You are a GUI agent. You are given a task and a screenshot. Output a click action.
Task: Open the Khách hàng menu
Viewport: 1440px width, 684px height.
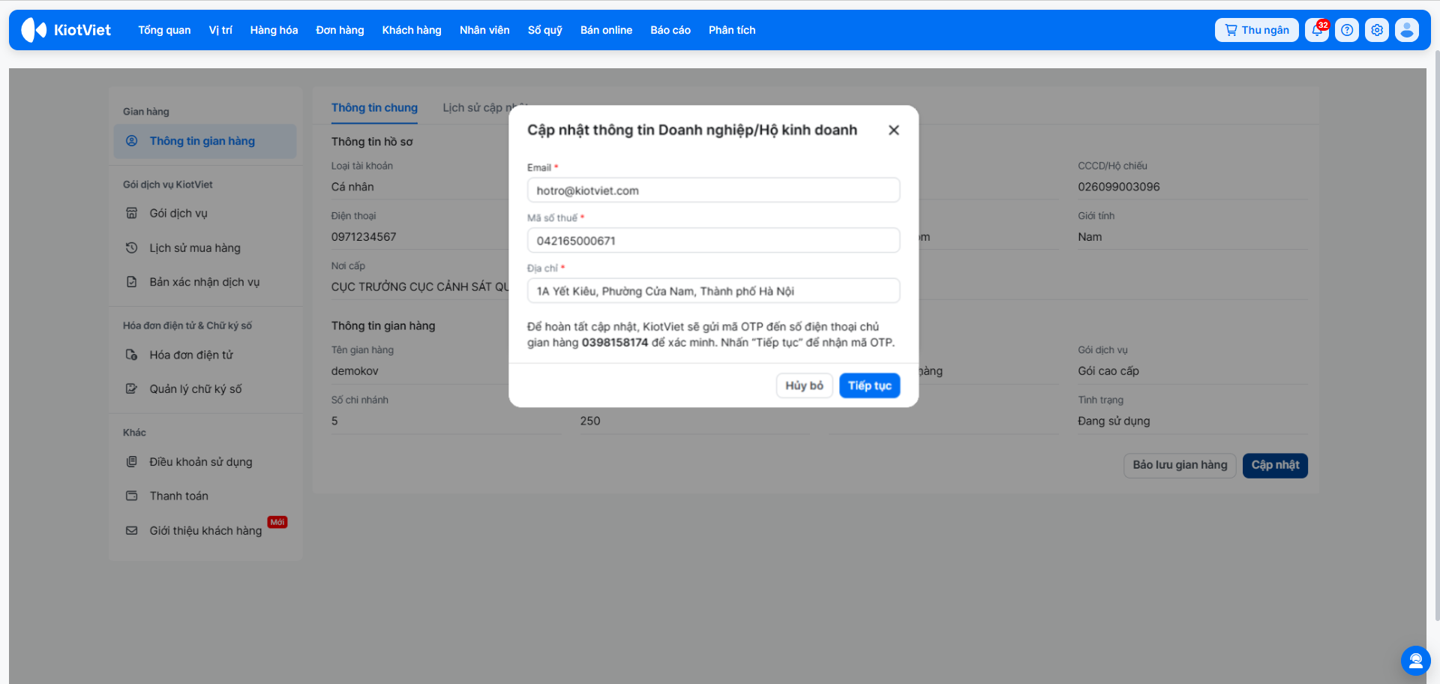tap(411, 30)
